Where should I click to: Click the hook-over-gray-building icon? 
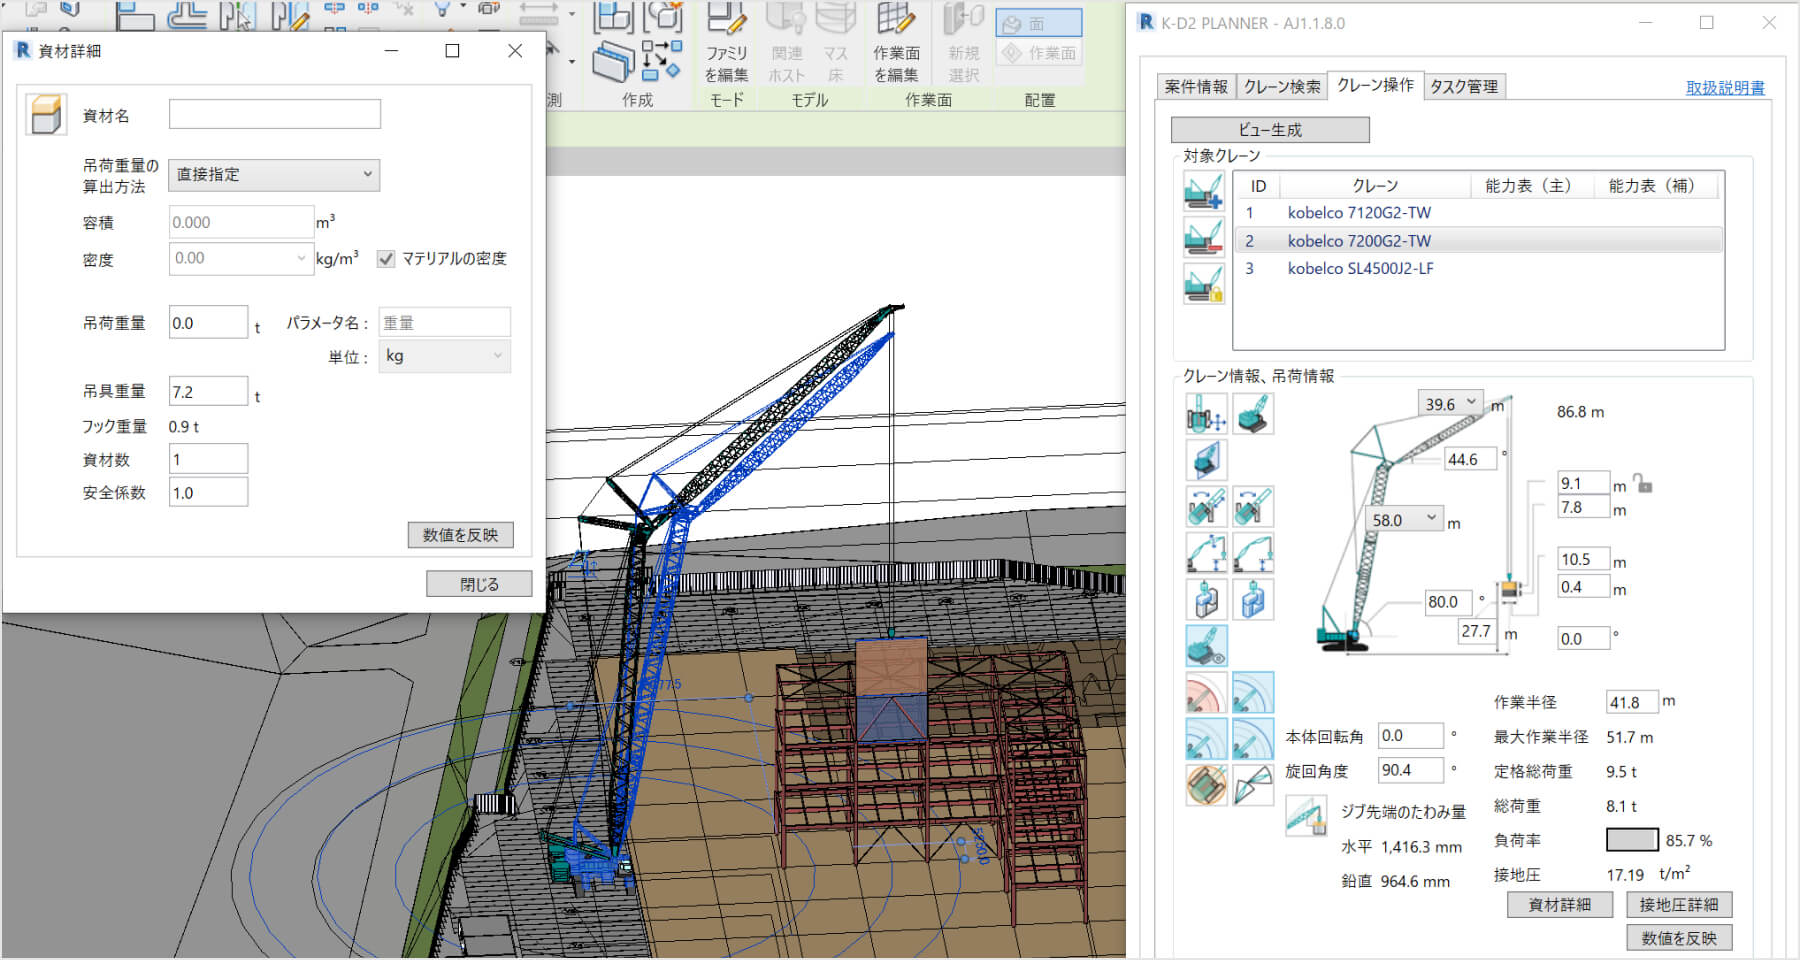pyautogui.click(x=1206, y=600)
